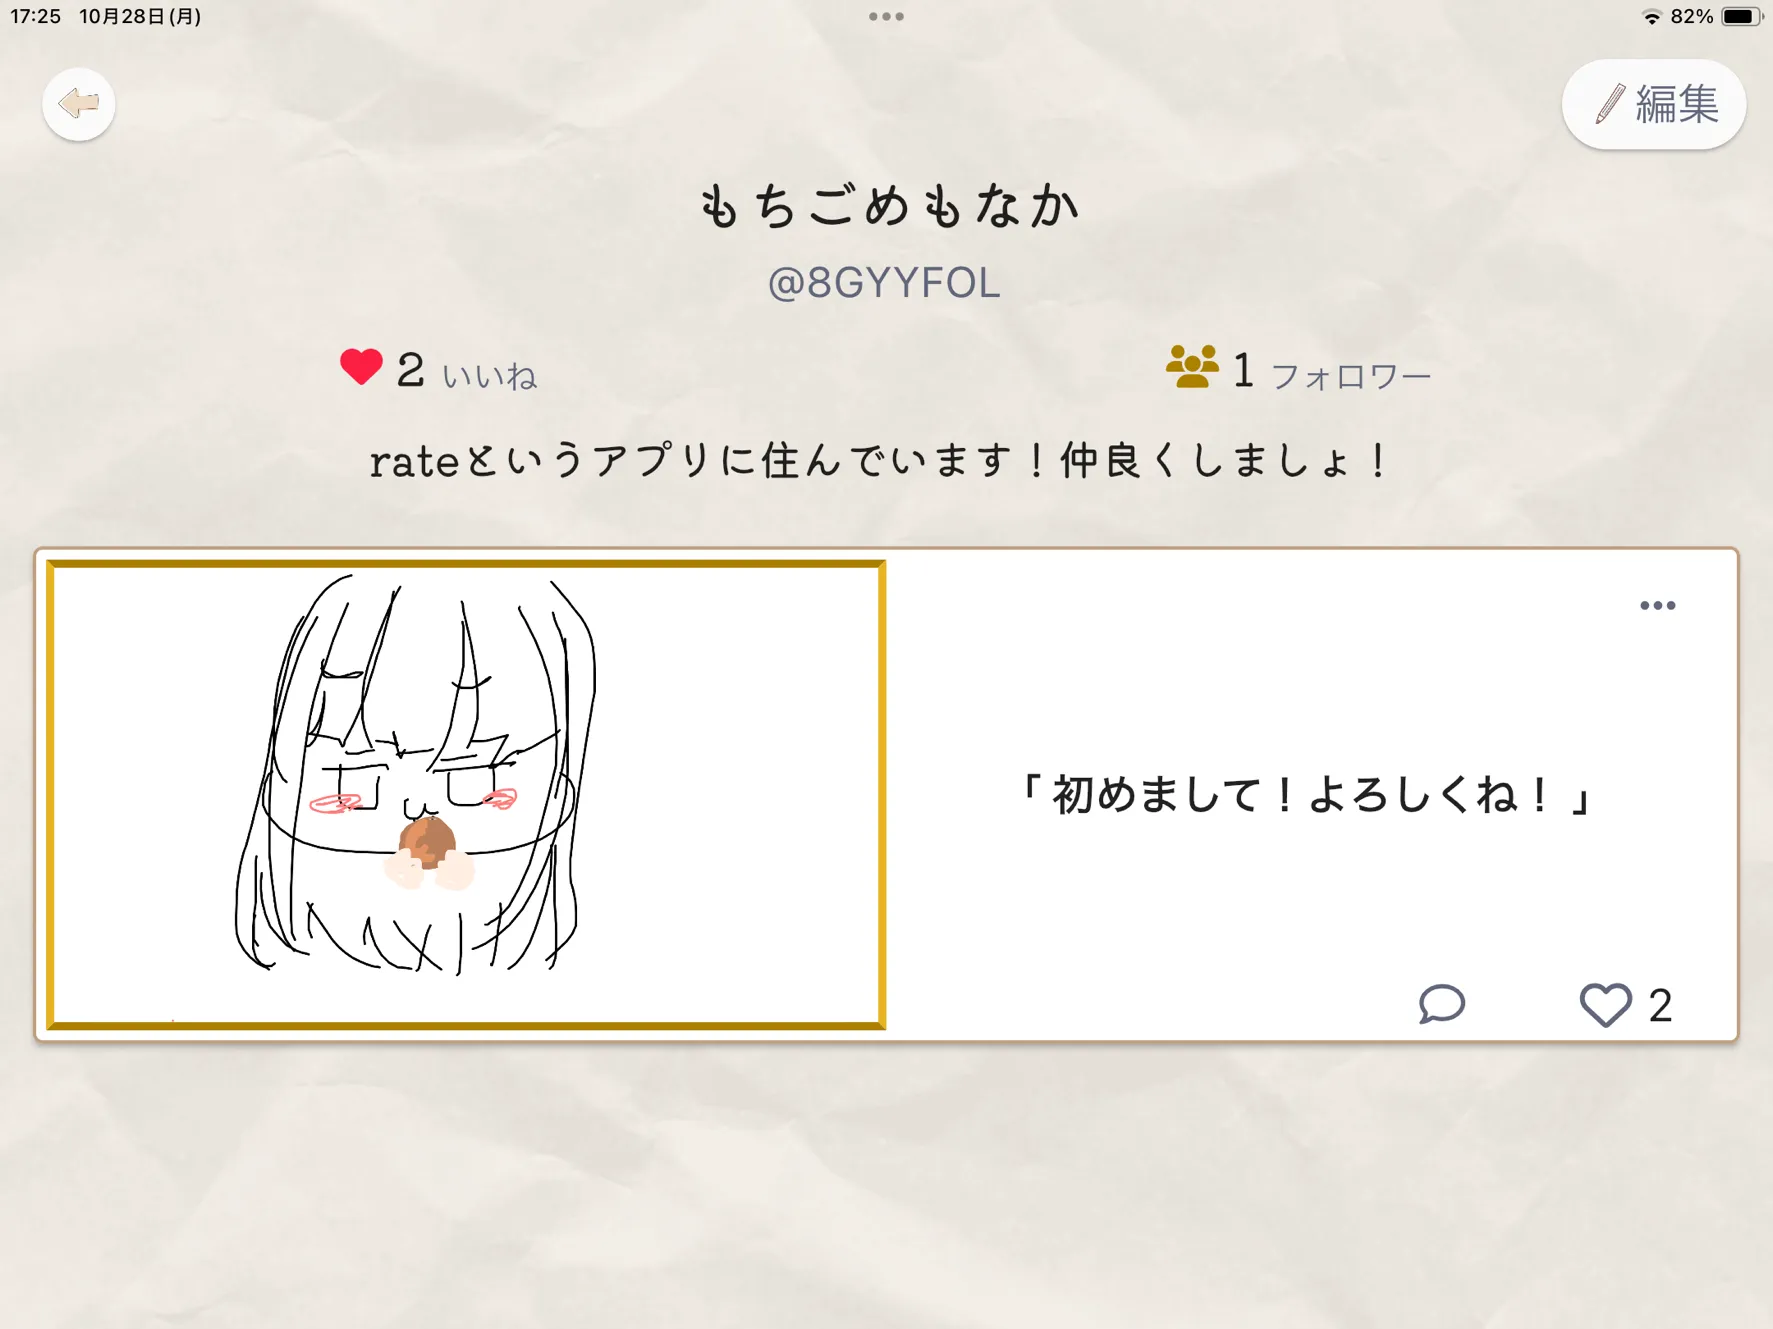
Task: Tap the pencil icon in edit button
Action: pos(1609,104)
